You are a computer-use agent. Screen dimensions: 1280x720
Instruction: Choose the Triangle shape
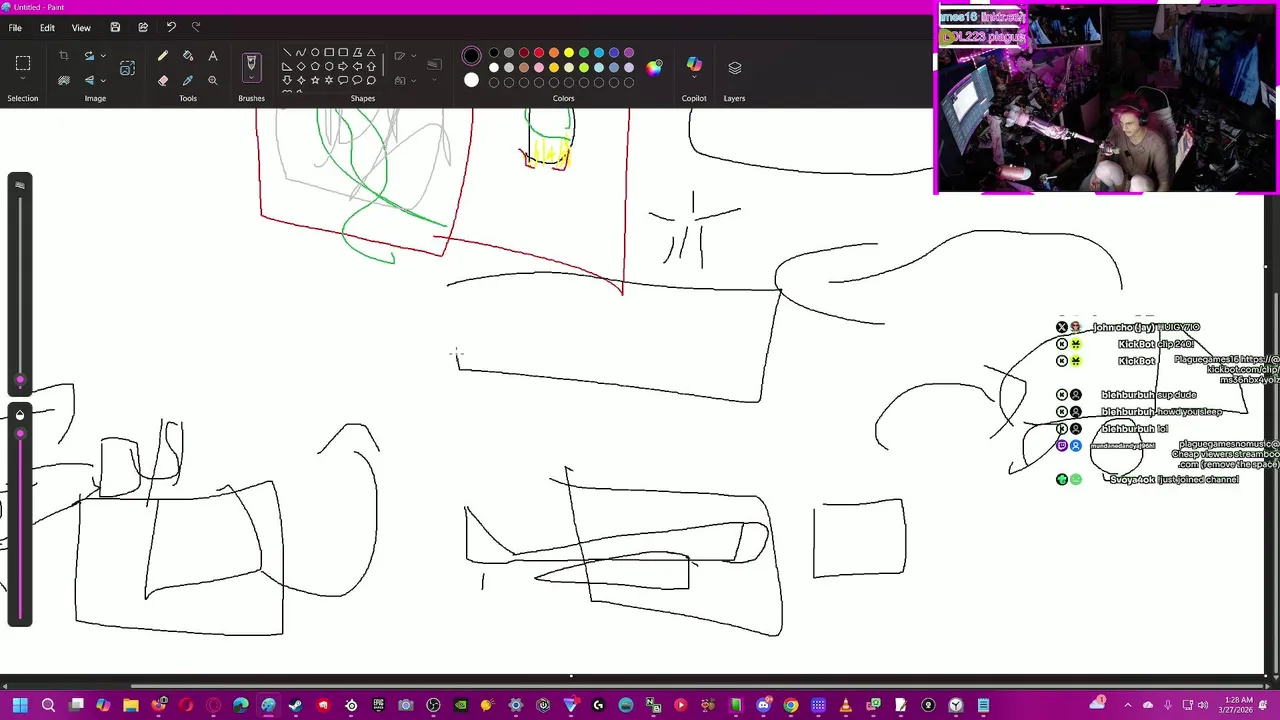(371, 52)
